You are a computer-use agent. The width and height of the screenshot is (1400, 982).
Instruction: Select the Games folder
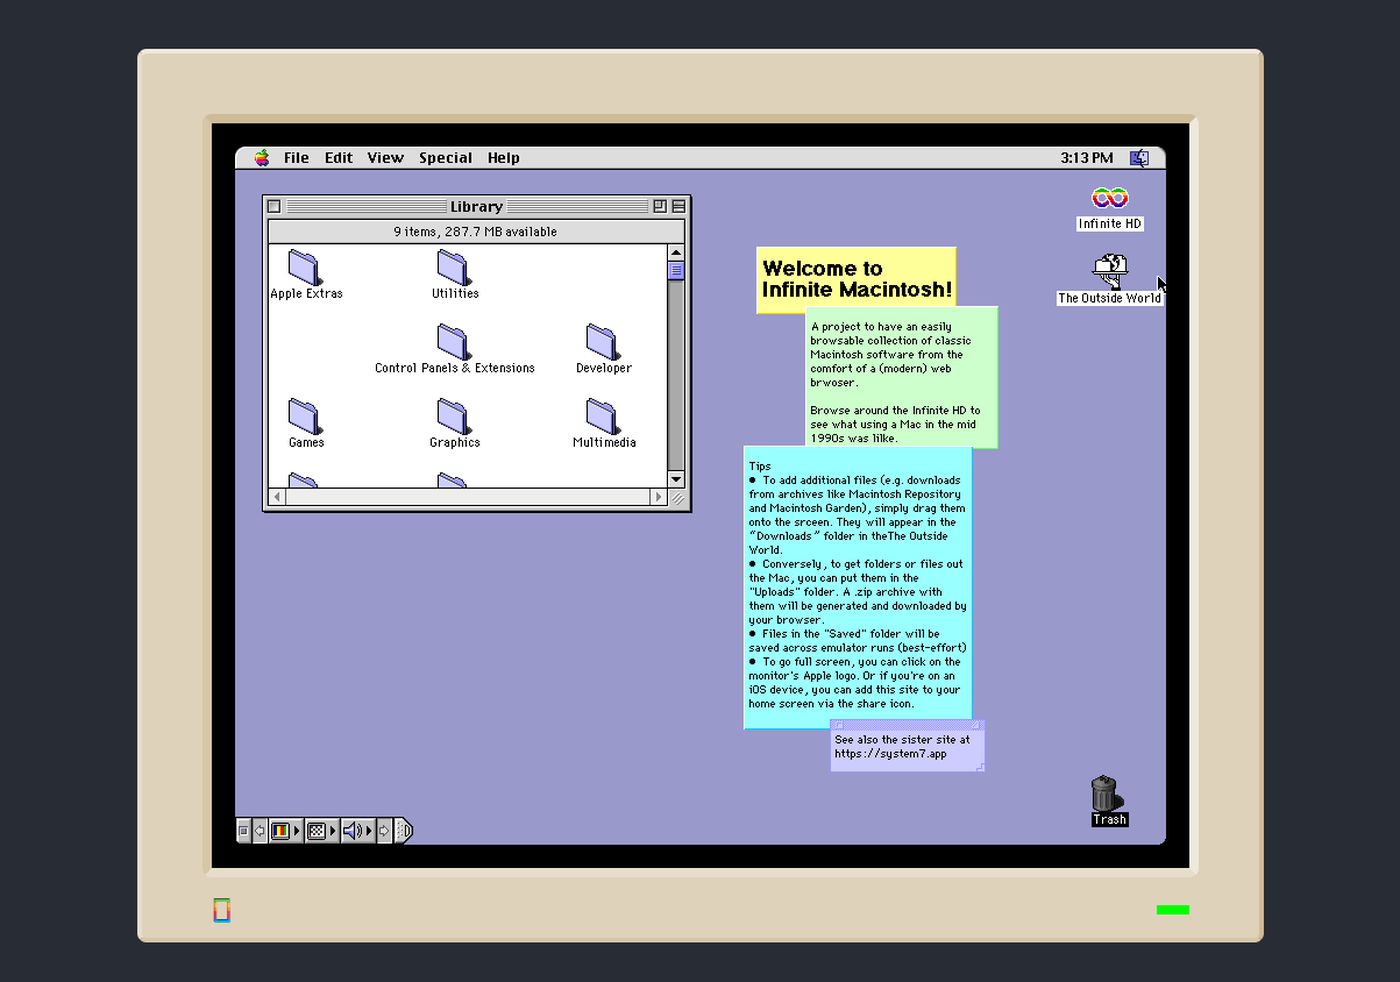(x=306, y=423)
